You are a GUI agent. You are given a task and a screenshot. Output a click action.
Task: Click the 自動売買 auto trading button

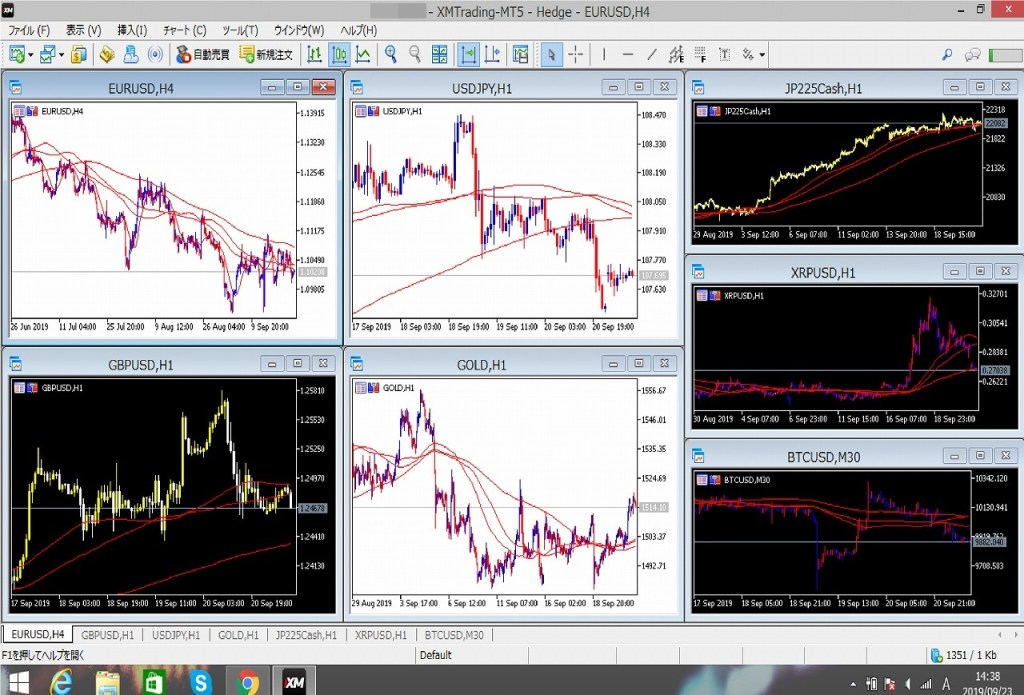(202, 54)
